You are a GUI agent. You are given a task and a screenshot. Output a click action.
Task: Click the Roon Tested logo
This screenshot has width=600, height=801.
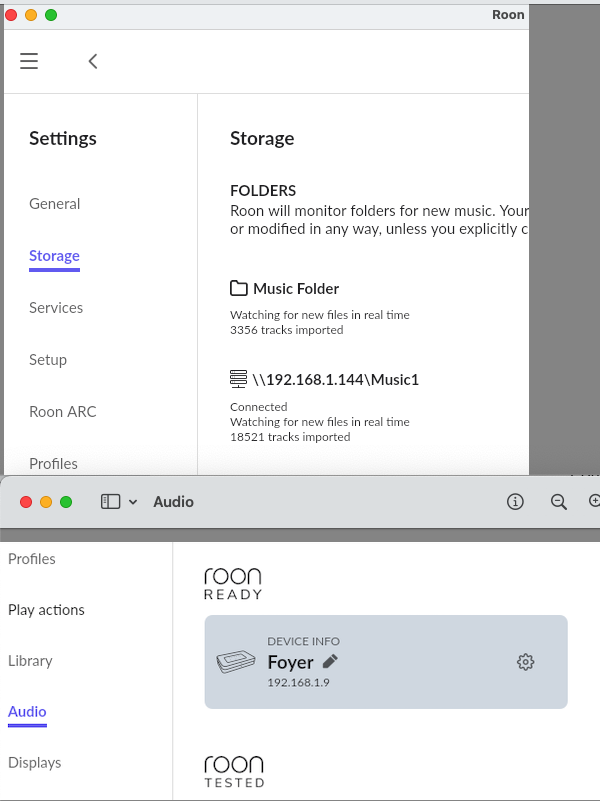(x=234, y=772)
